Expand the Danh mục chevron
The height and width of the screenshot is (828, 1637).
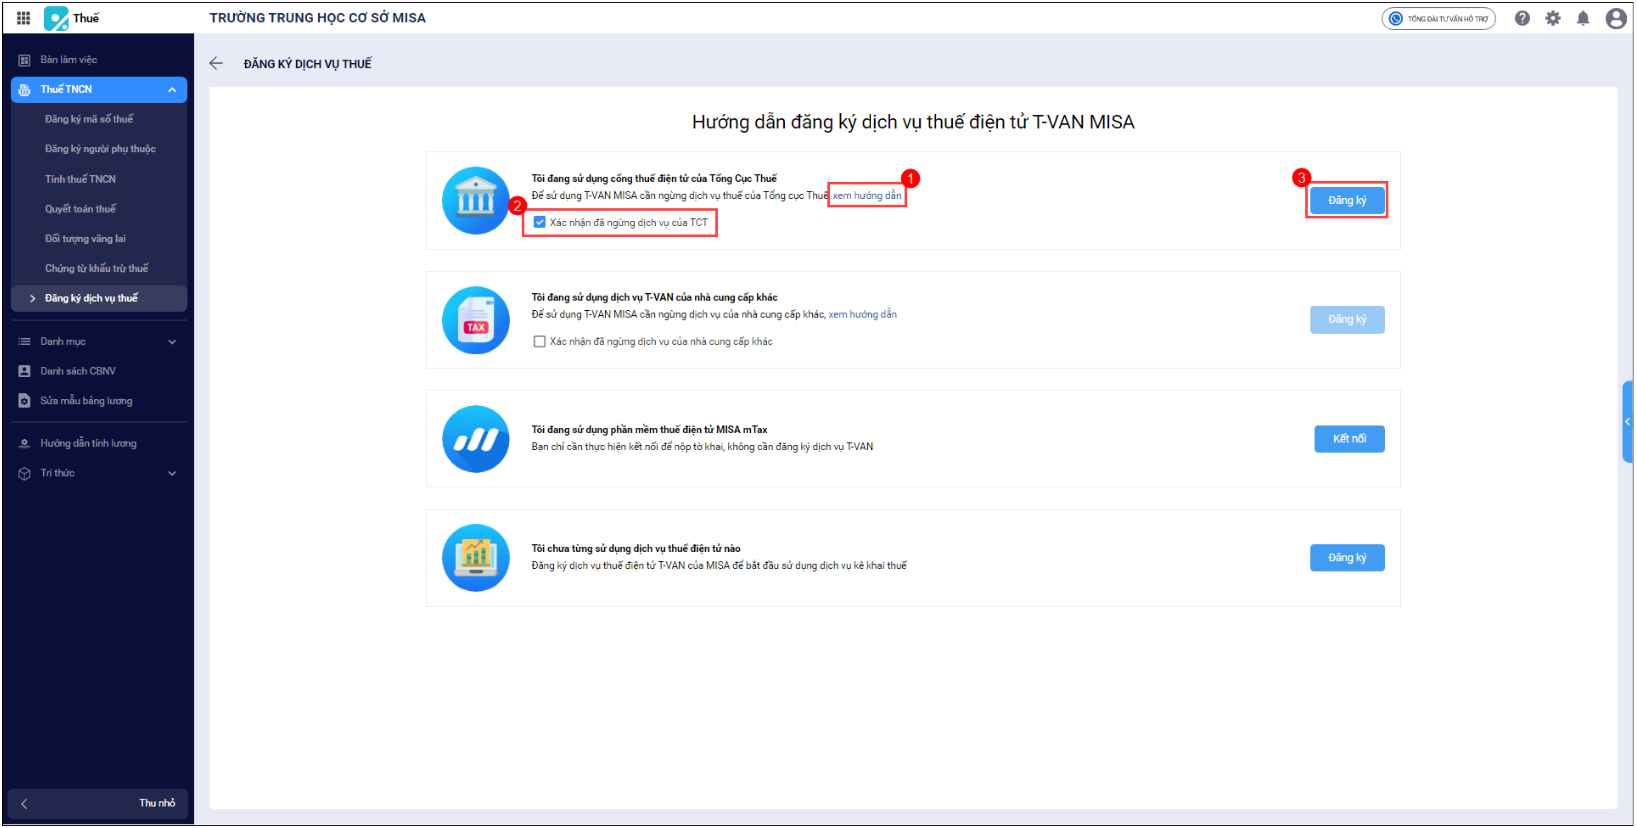pyautogui.click(x=172, y=342)
